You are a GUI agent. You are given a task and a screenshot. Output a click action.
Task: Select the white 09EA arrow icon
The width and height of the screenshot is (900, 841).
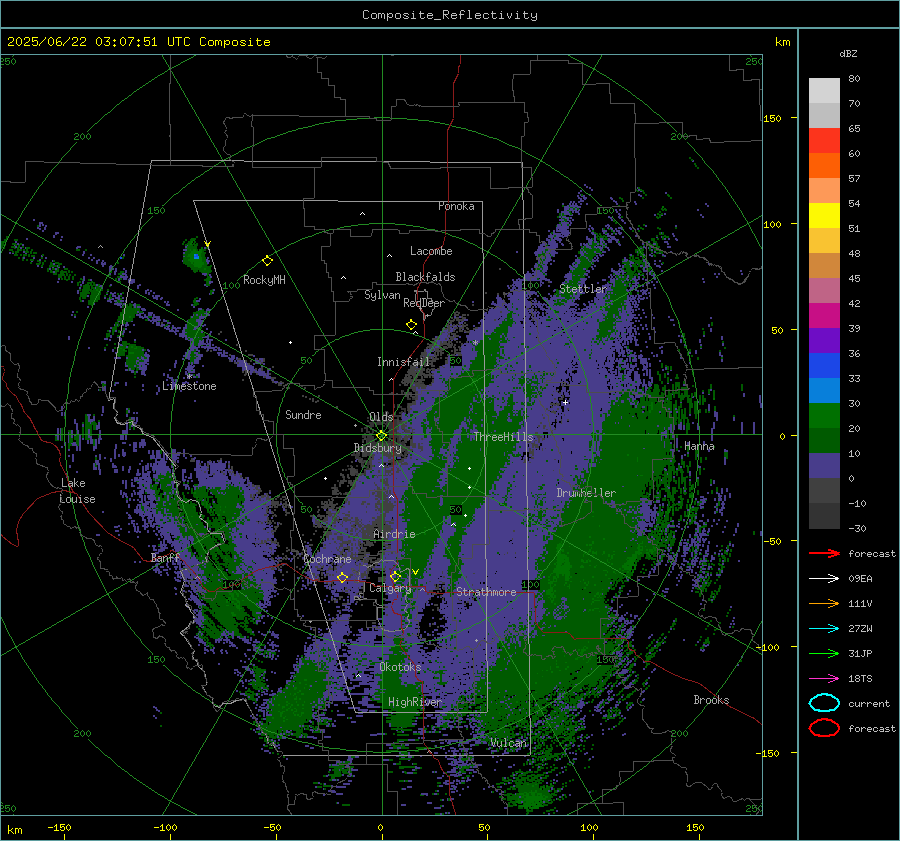824,579
